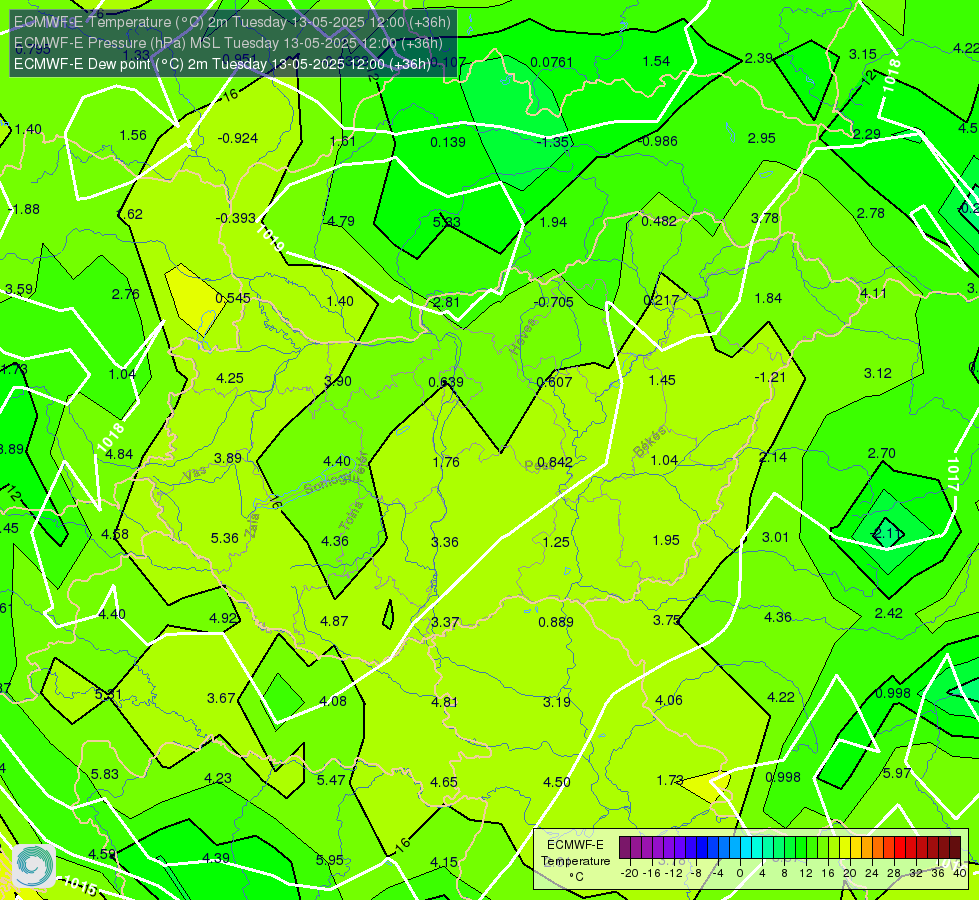Click the dew point value 0.639
This screenshot has height=900, width=979.
(x=446, y=382)
